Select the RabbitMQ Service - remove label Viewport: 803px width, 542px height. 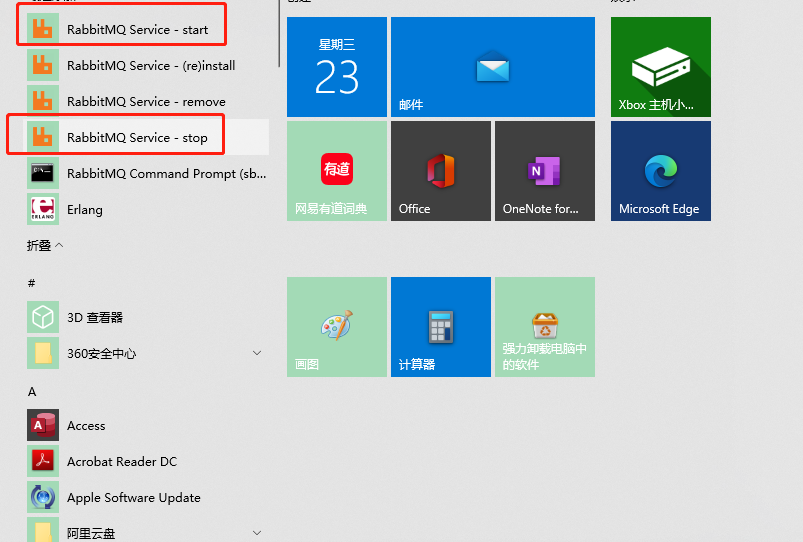pyautogui.click(x=146, y=101)
